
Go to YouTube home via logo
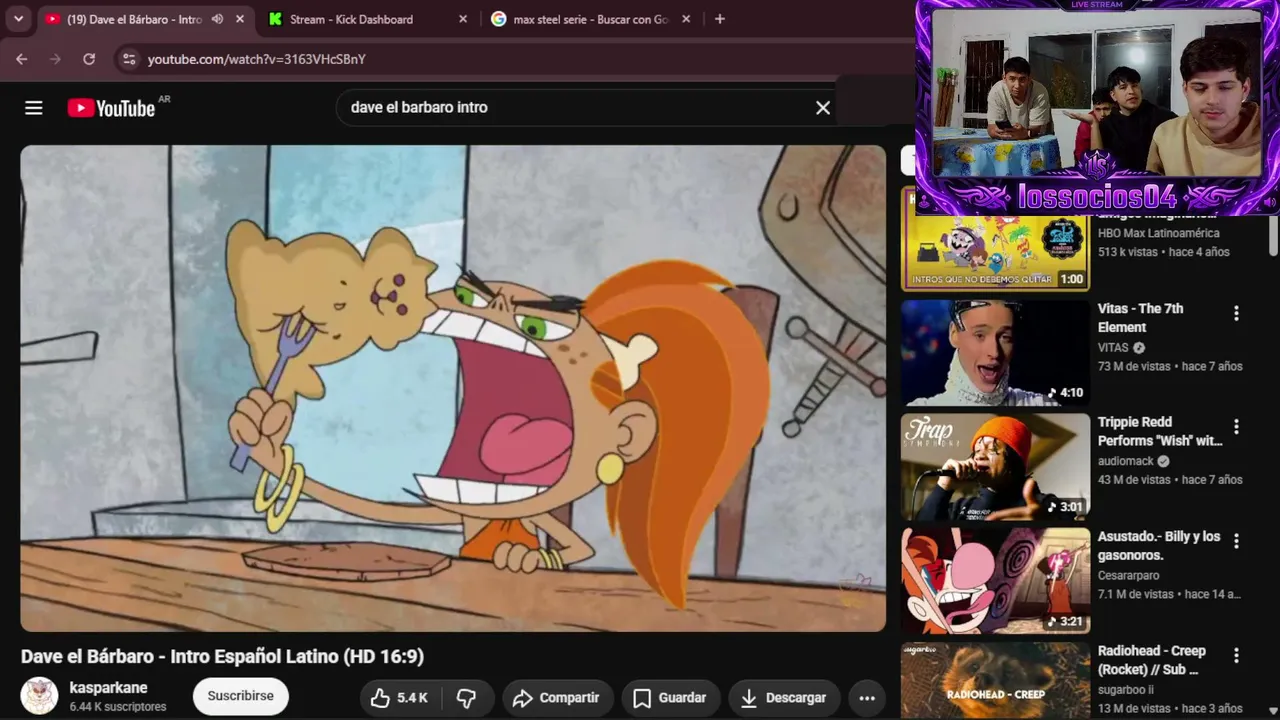111,108
